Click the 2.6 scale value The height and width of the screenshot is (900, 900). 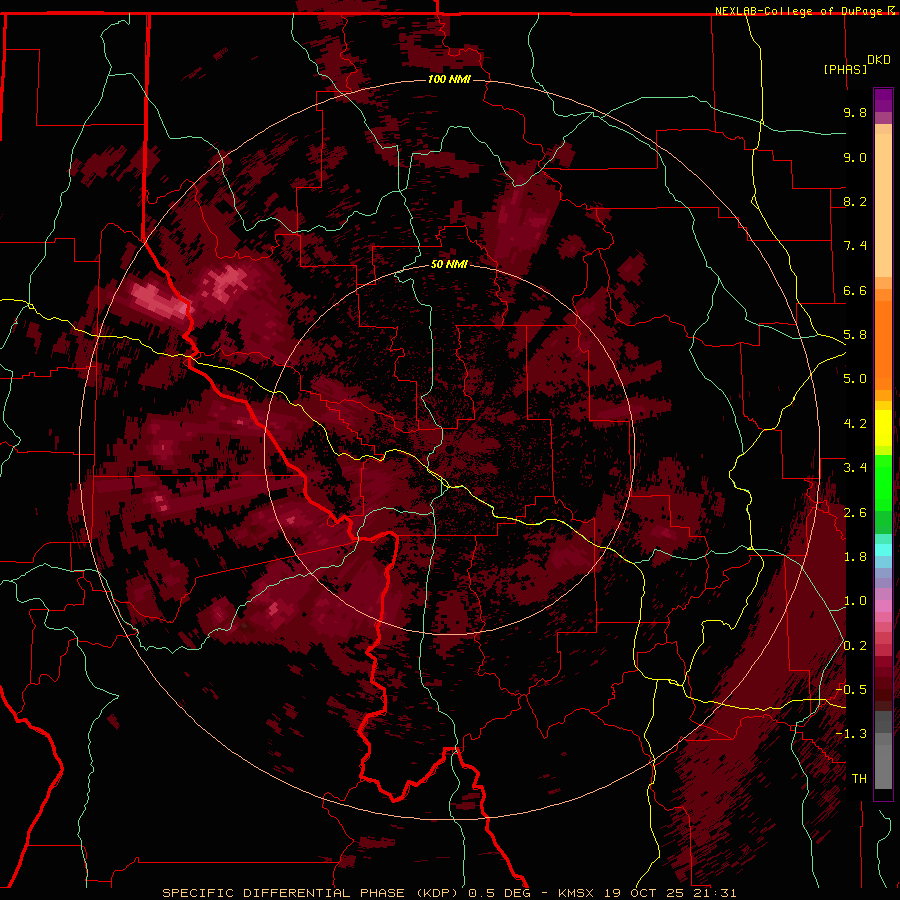855,513
